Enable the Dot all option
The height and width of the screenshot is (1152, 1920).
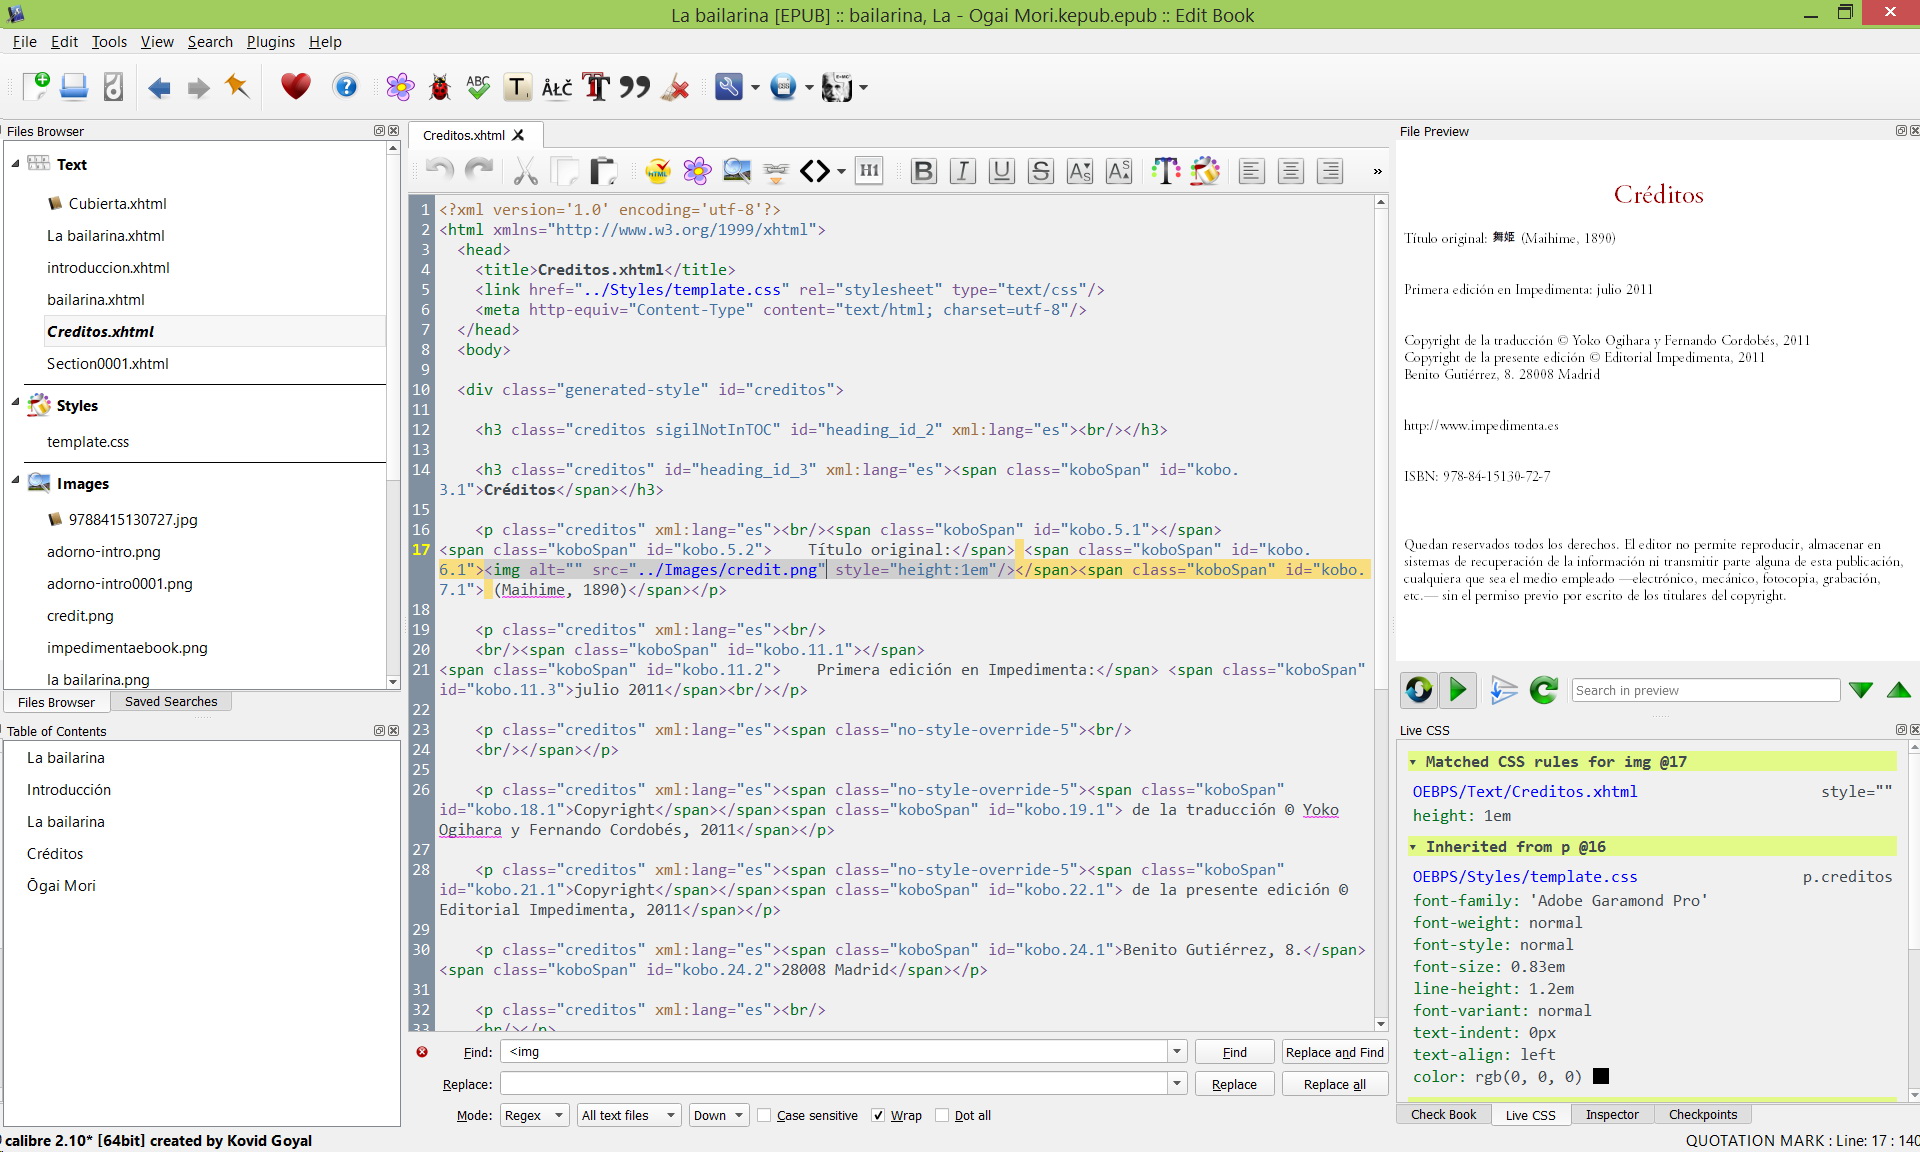(x=942, y=1115)
